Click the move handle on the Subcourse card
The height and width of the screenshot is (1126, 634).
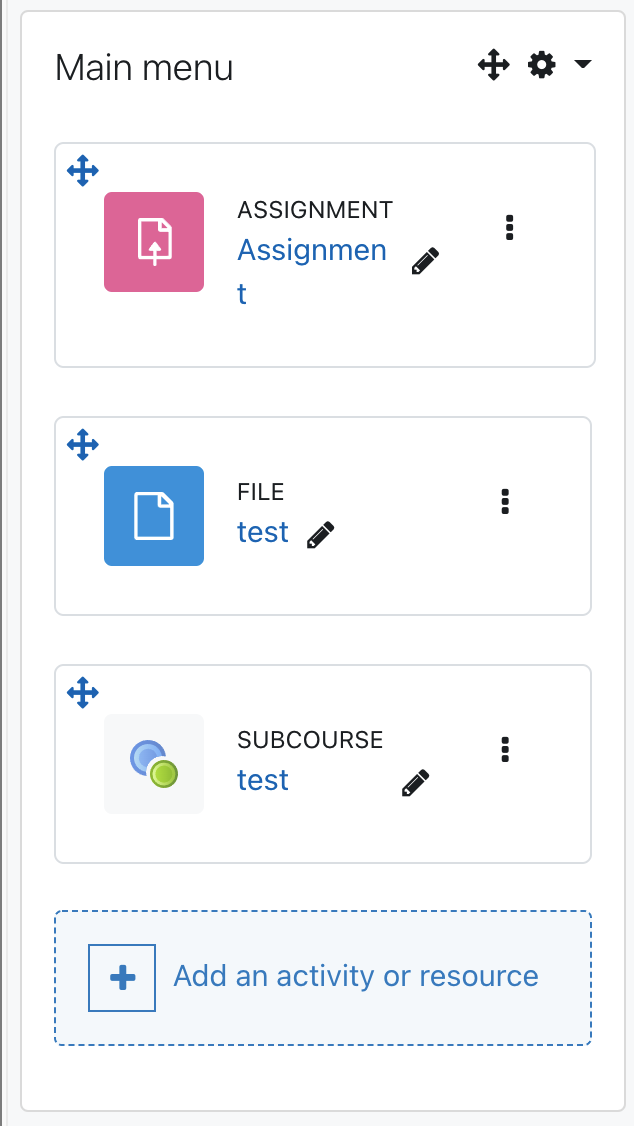[83, 692]
